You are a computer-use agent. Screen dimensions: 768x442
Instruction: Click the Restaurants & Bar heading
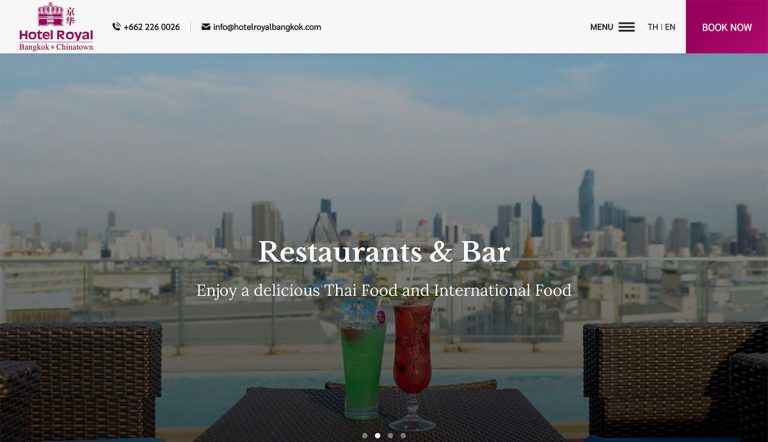pos(384,252)
